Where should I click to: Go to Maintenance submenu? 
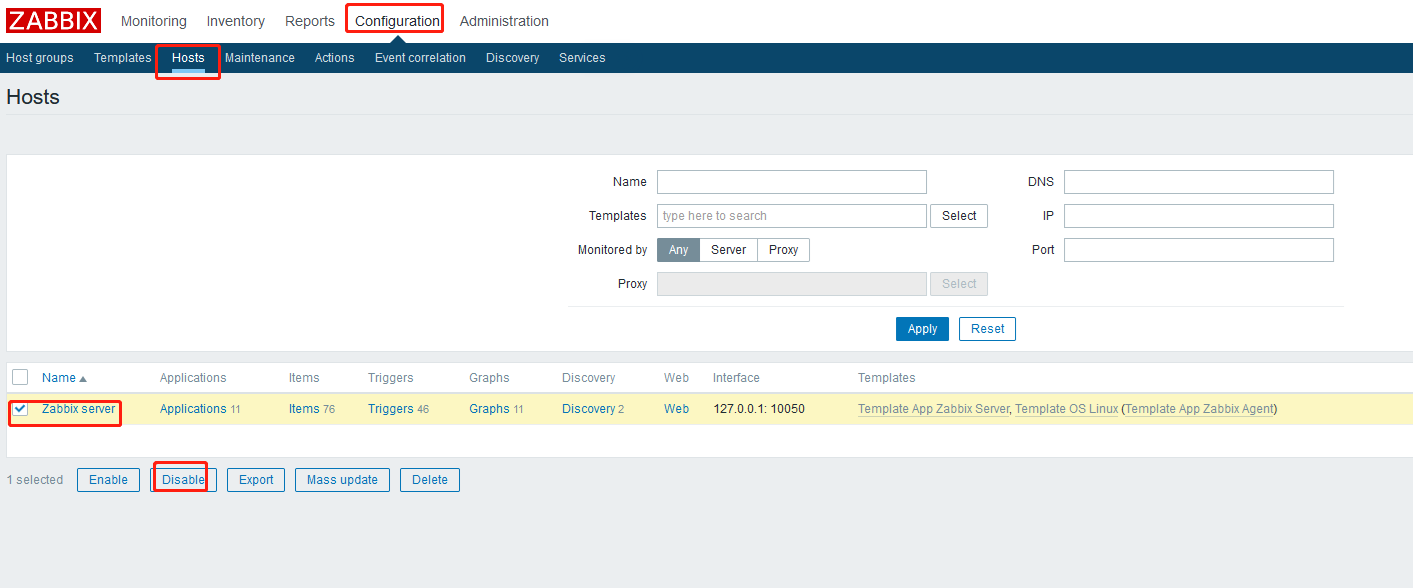coord(260,58)
